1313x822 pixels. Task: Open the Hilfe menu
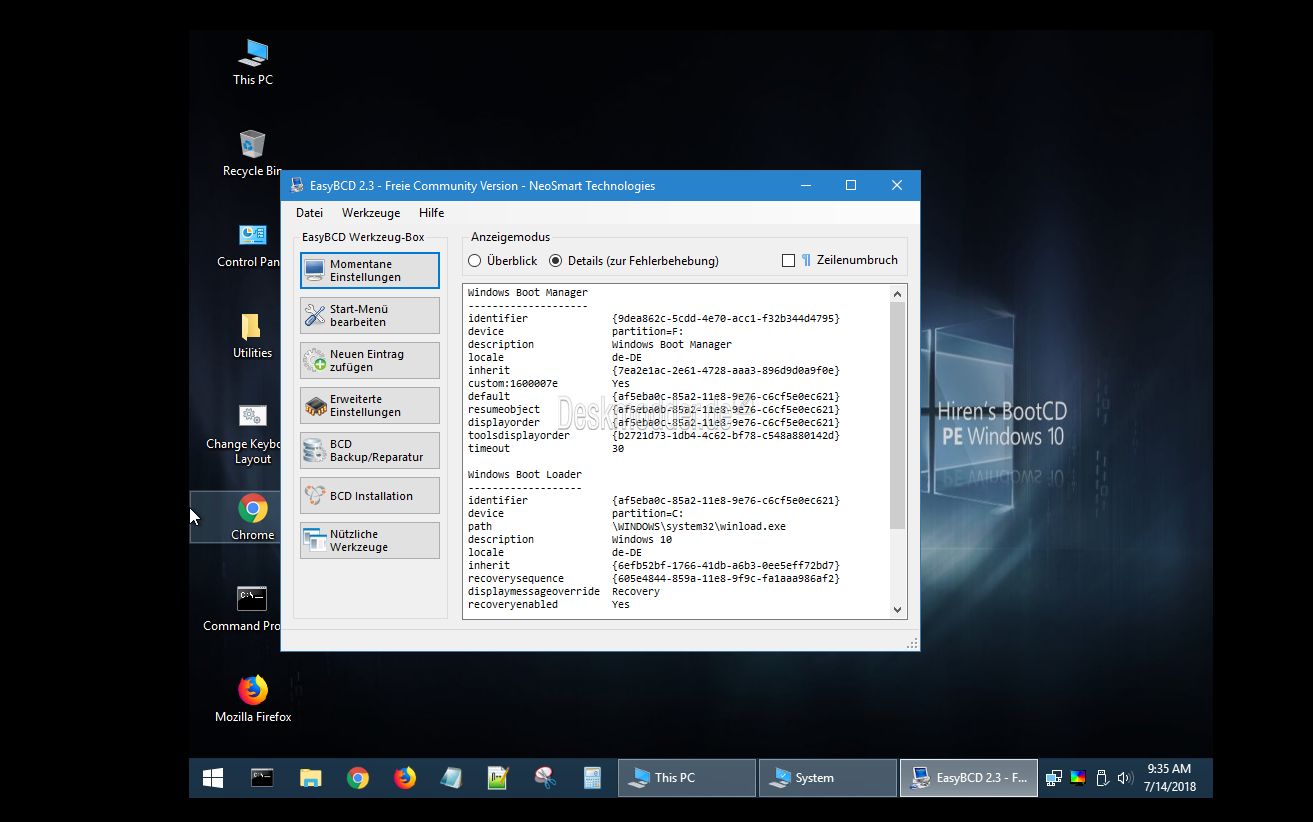(x=431, y=213)
